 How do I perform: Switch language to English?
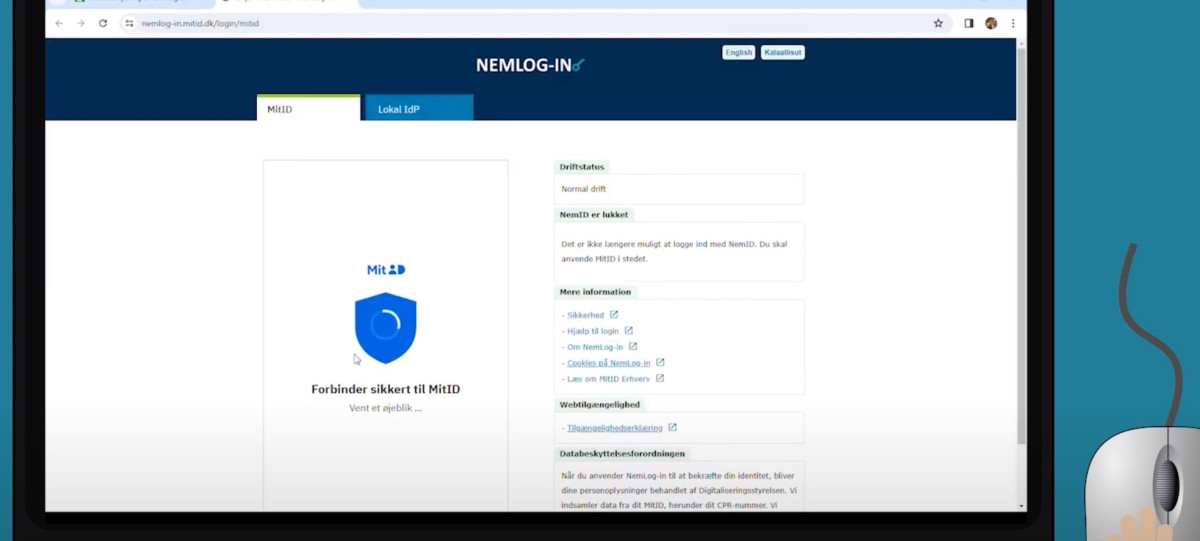(x=739, y=52)
